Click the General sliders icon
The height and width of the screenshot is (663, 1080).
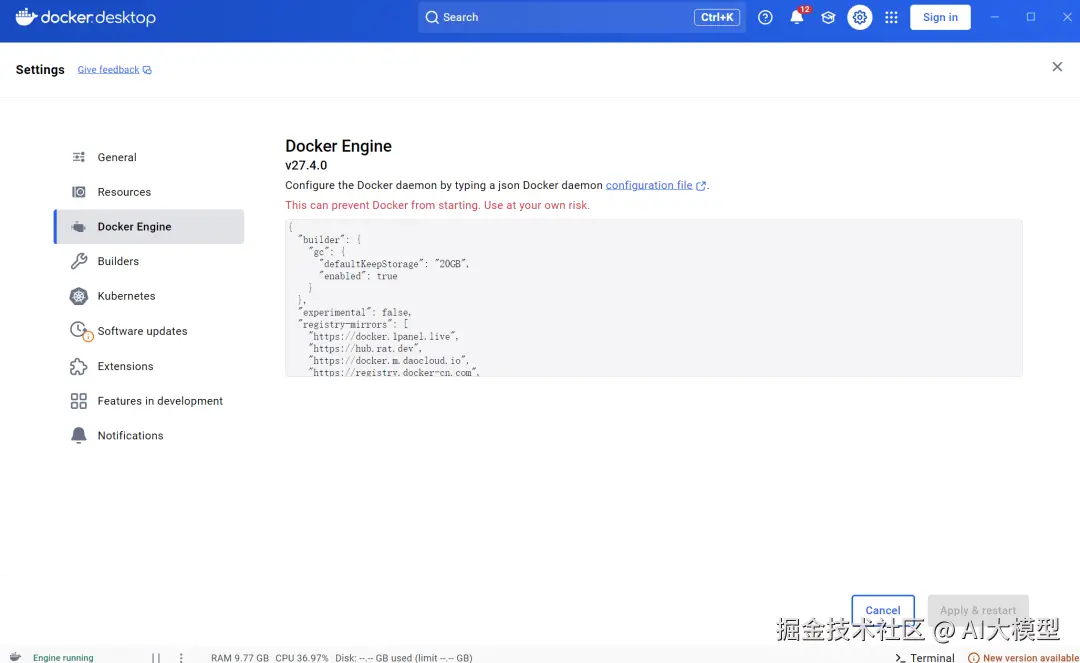(x=79, y=157)
